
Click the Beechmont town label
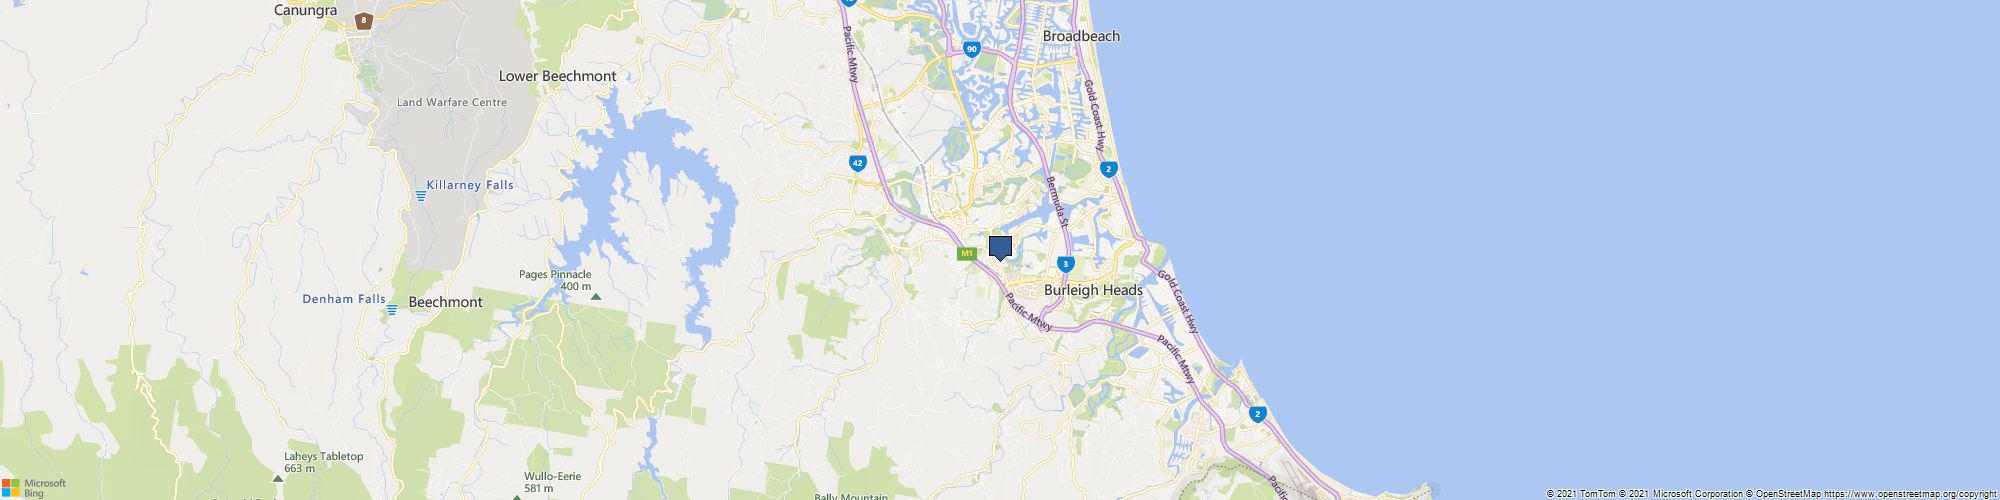(446, 302)
